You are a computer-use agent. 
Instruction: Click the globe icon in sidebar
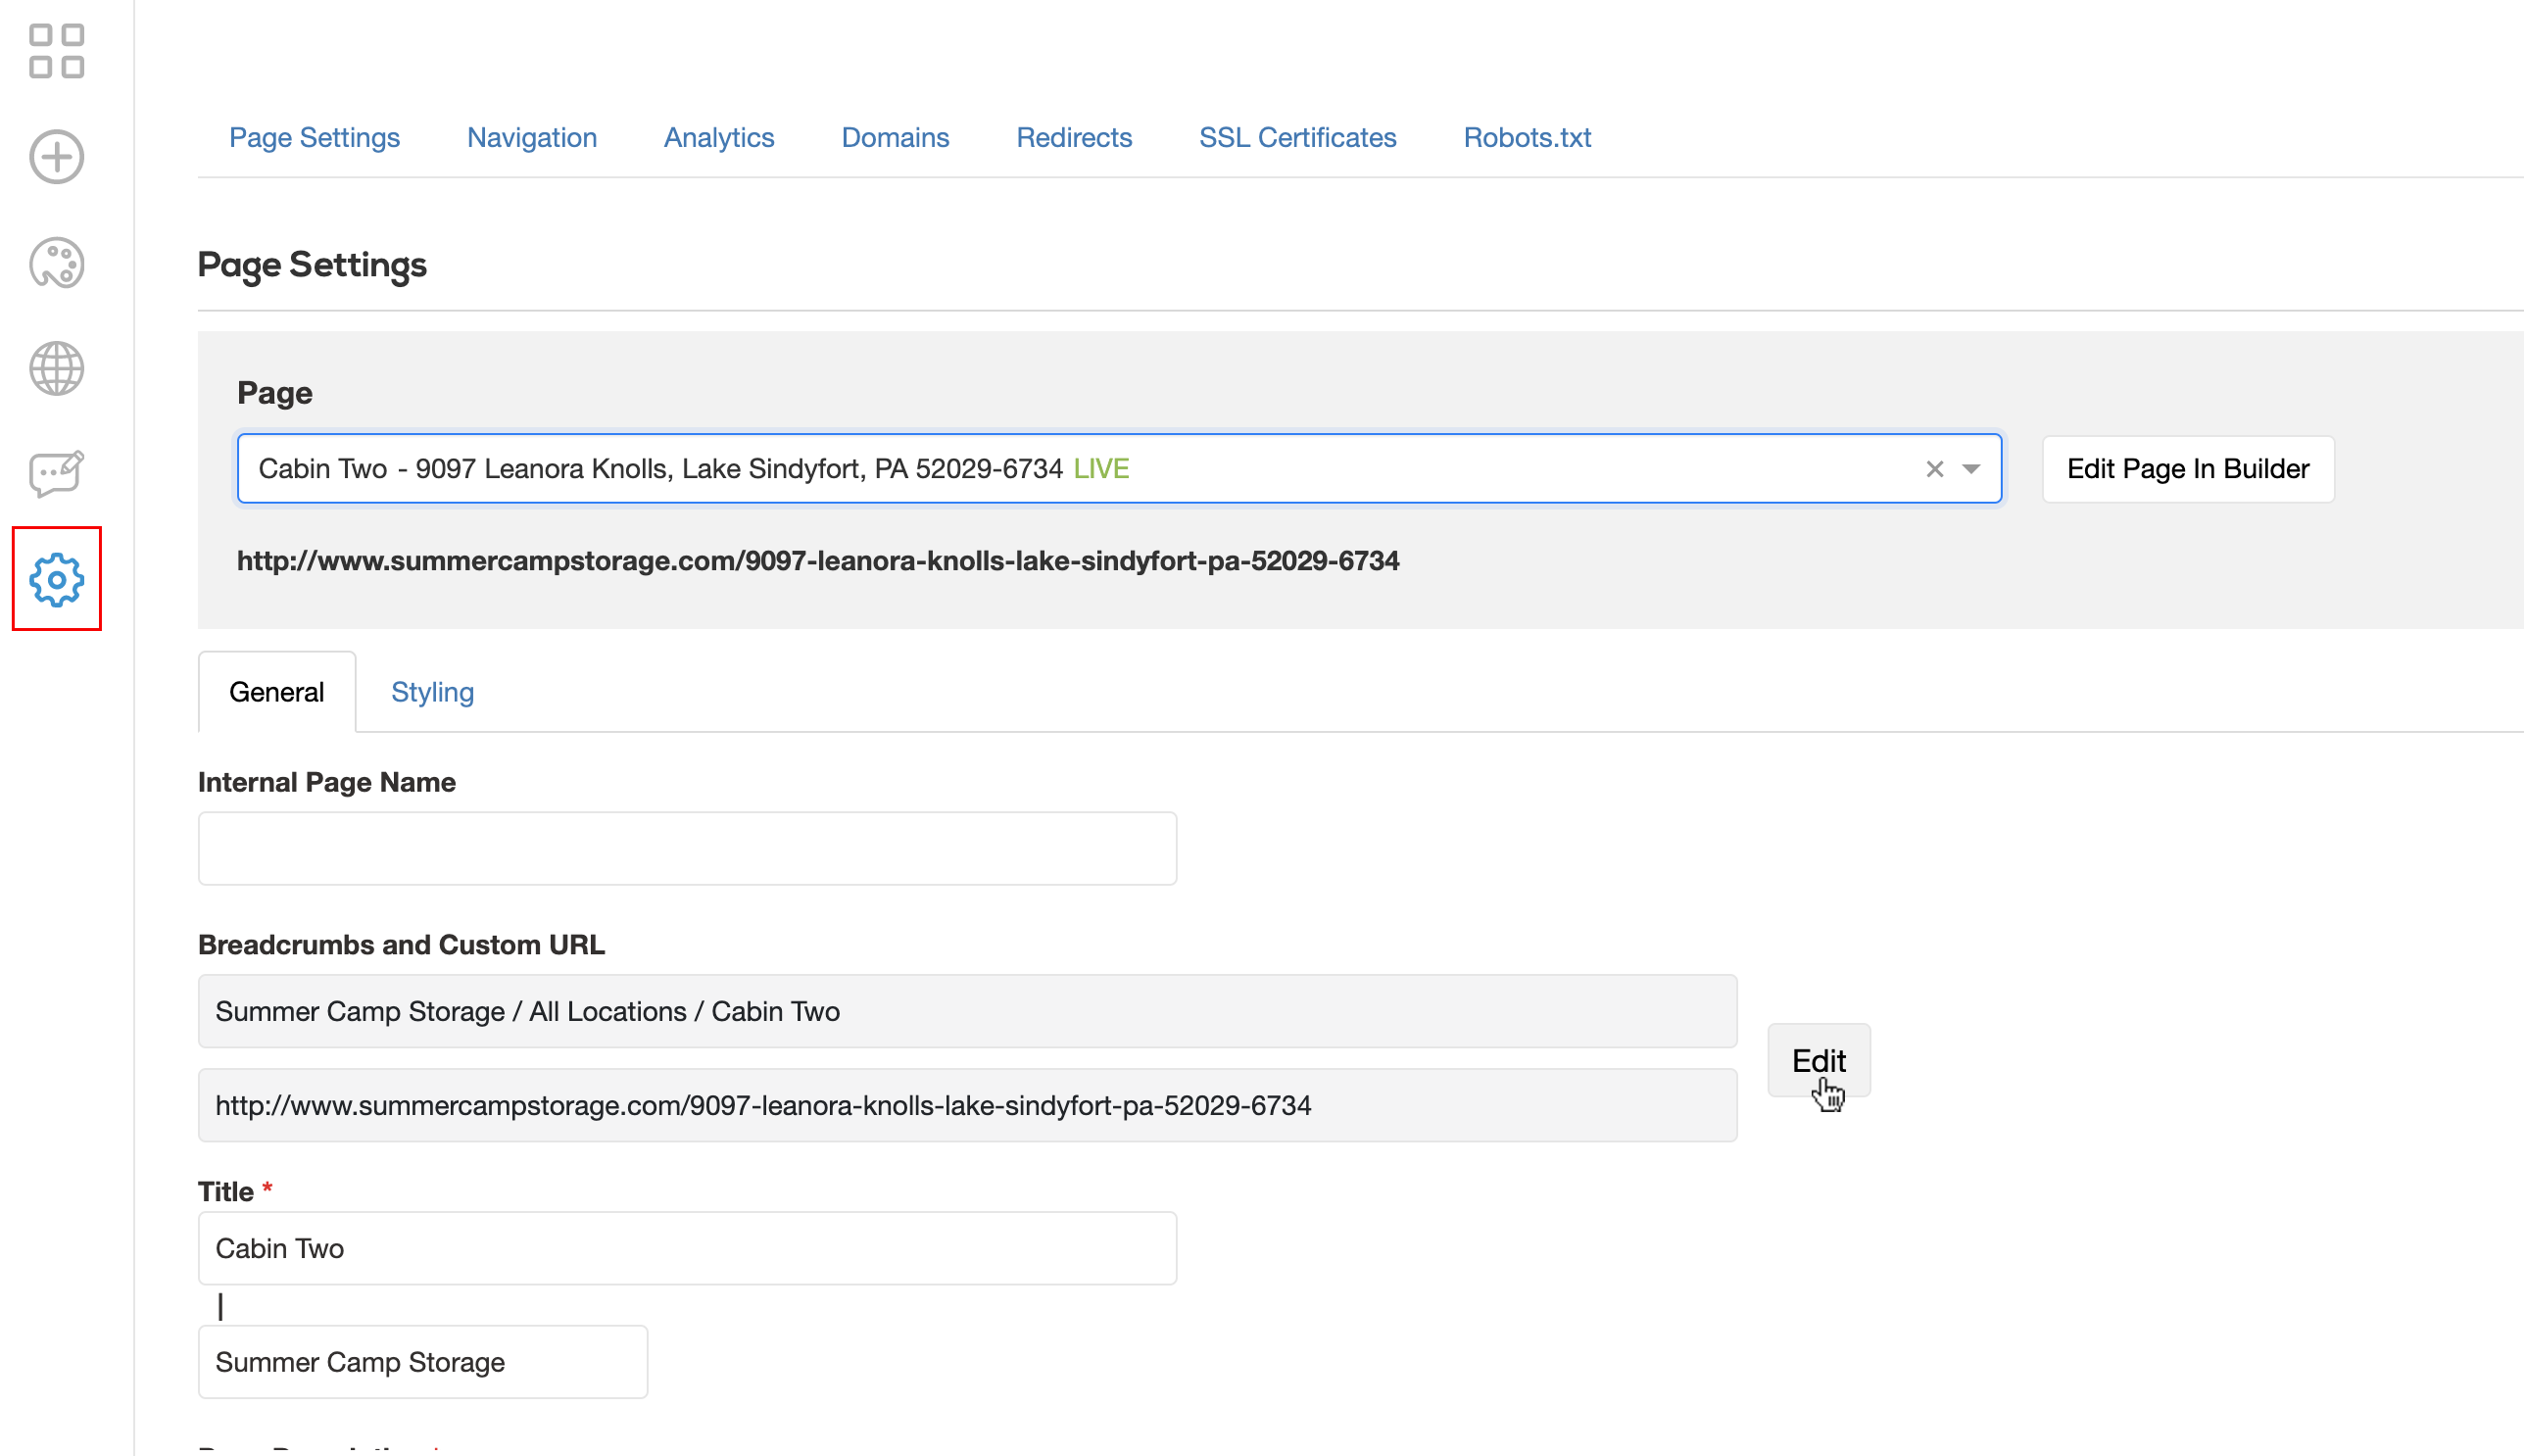[x=56, y=369]
